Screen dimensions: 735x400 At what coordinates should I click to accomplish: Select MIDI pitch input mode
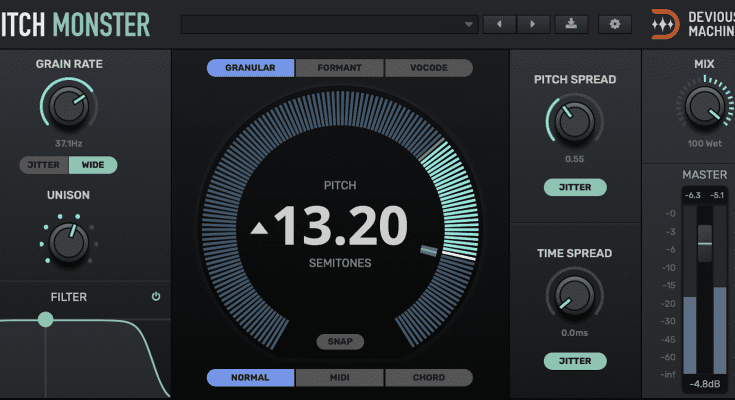(x=339, y=378)
